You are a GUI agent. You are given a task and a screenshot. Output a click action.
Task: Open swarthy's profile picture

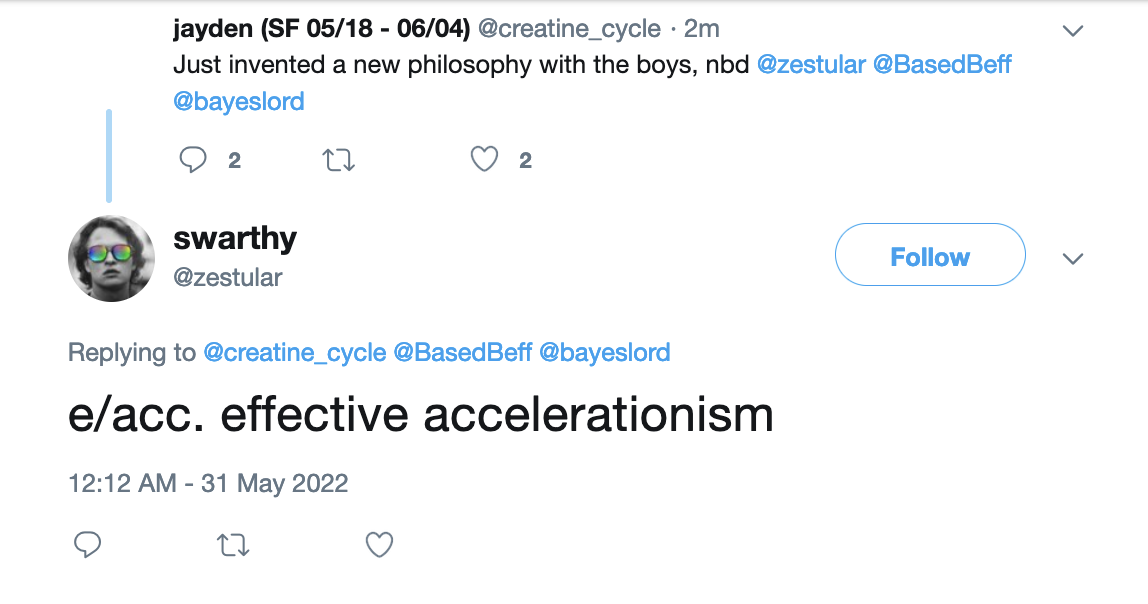[111, 258]
